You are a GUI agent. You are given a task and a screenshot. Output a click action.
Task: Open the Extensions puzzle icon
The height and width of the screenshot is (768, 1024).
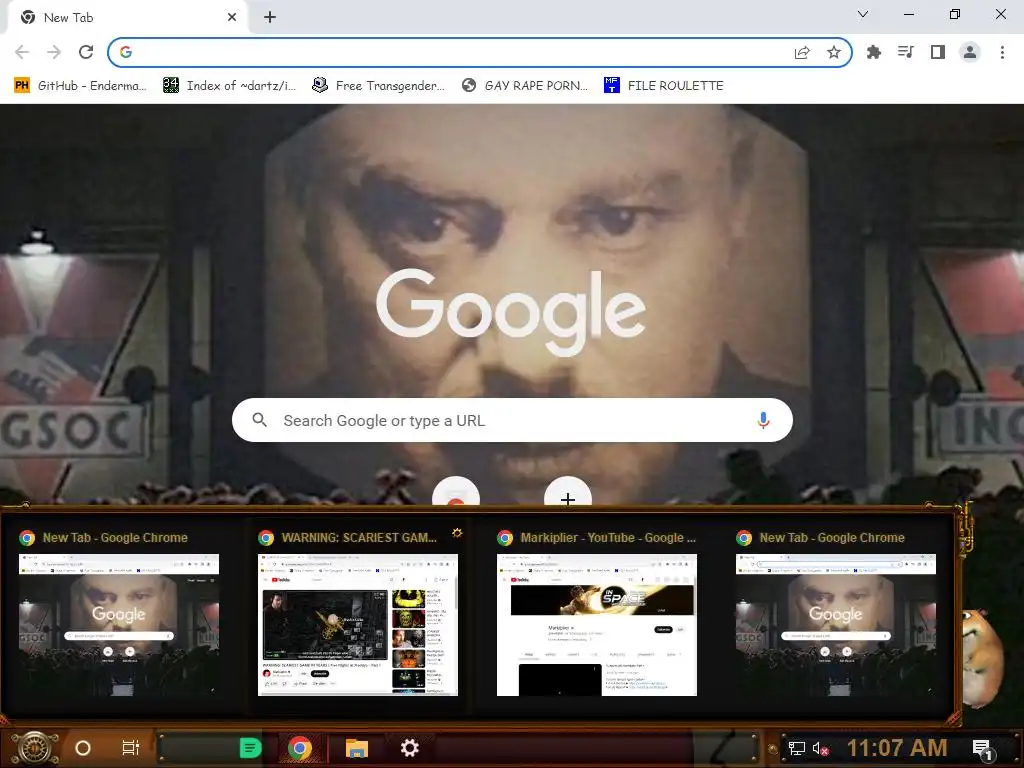click(x=874, y=52)
